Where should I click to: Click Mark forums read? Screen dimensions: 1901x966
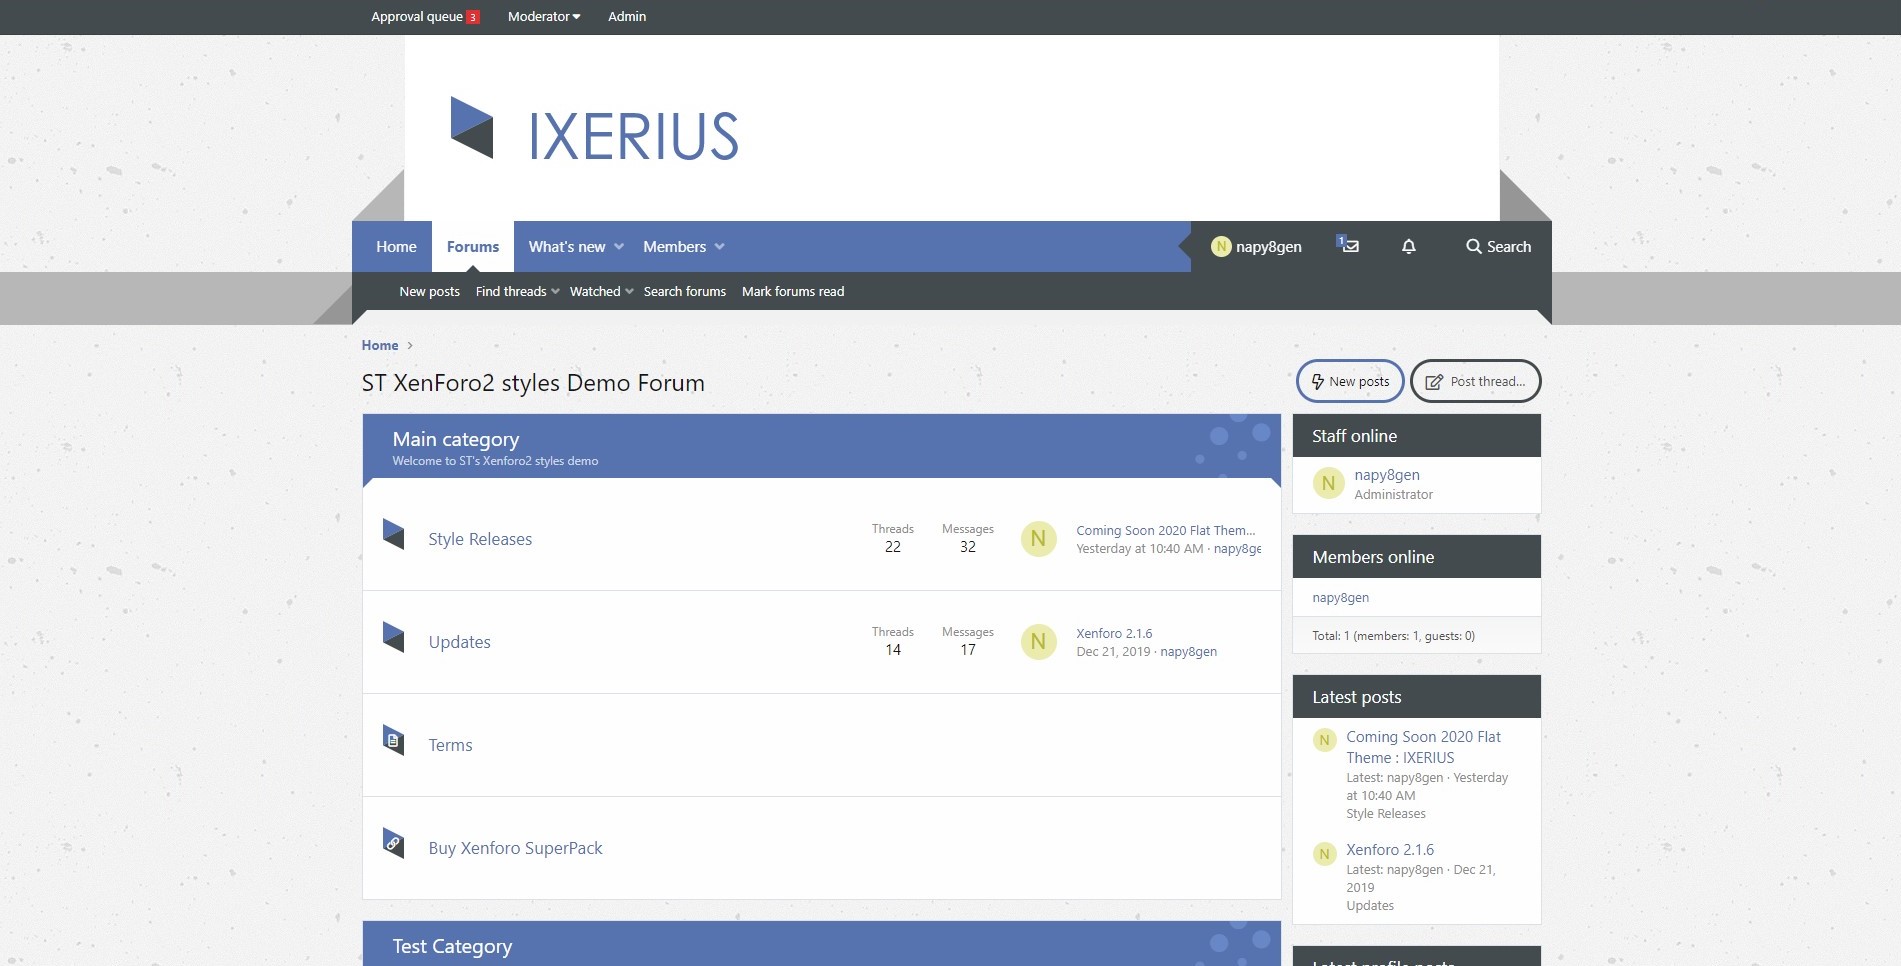click(x=793, y=291)
